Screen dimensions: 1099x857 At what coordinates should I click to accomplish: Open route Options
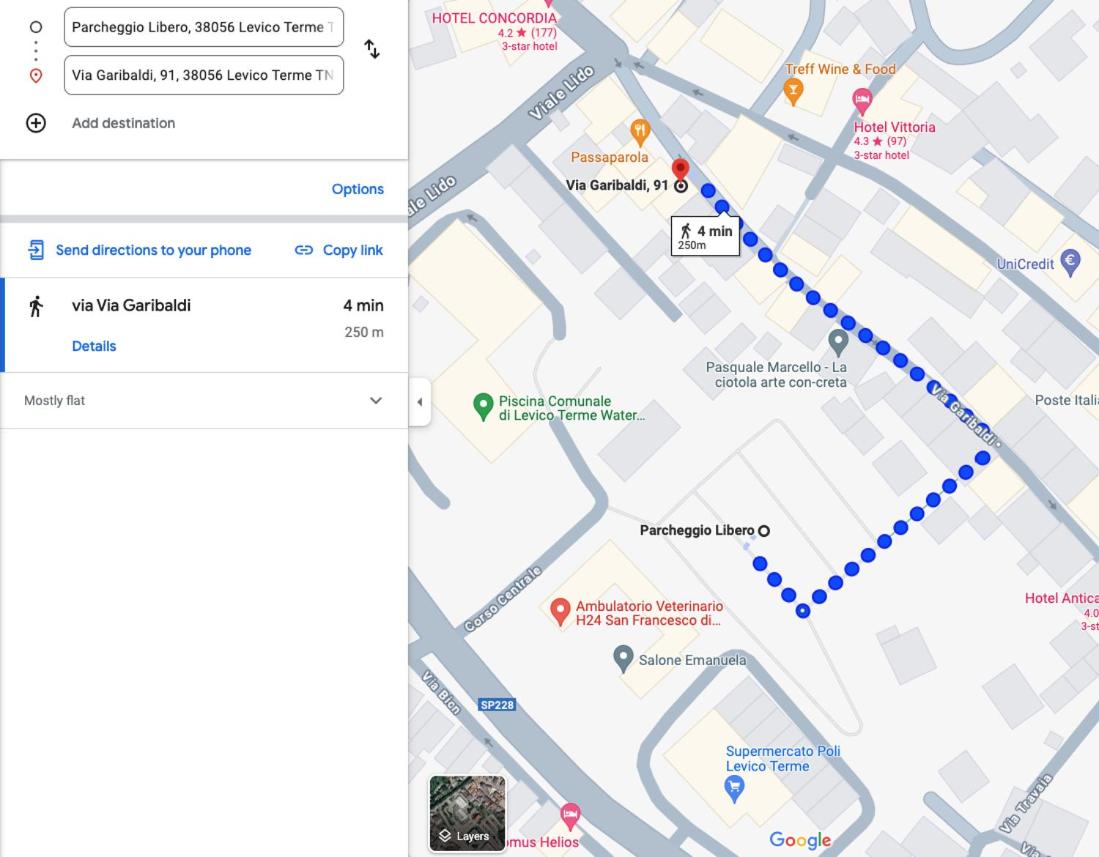tap(357, 189)
